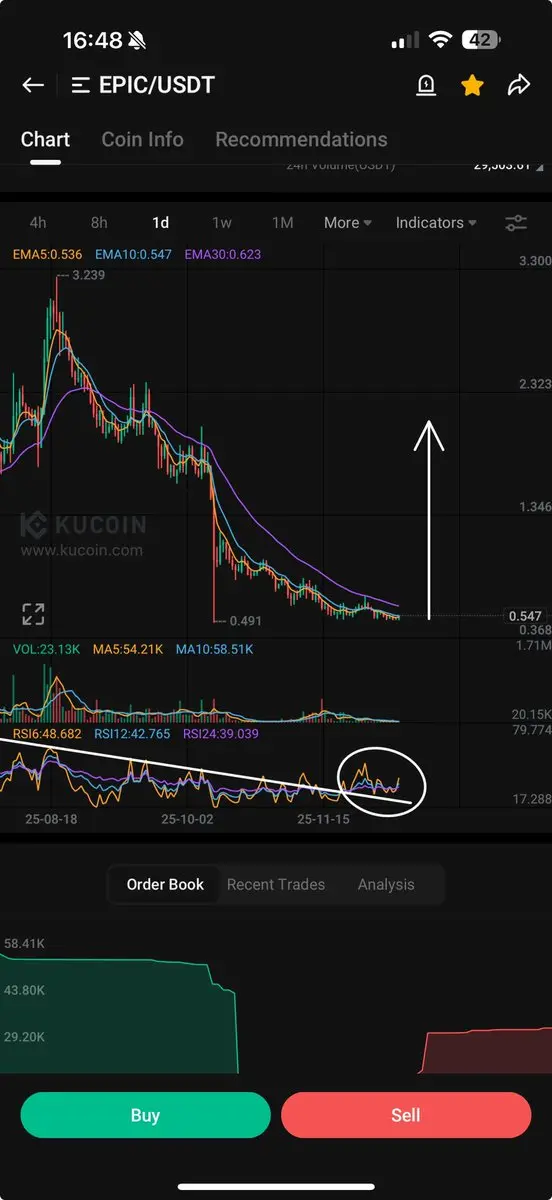Select the 1M timeframe
The height and width of the screenshot is (1200, 552).
(x=283, y=223)
